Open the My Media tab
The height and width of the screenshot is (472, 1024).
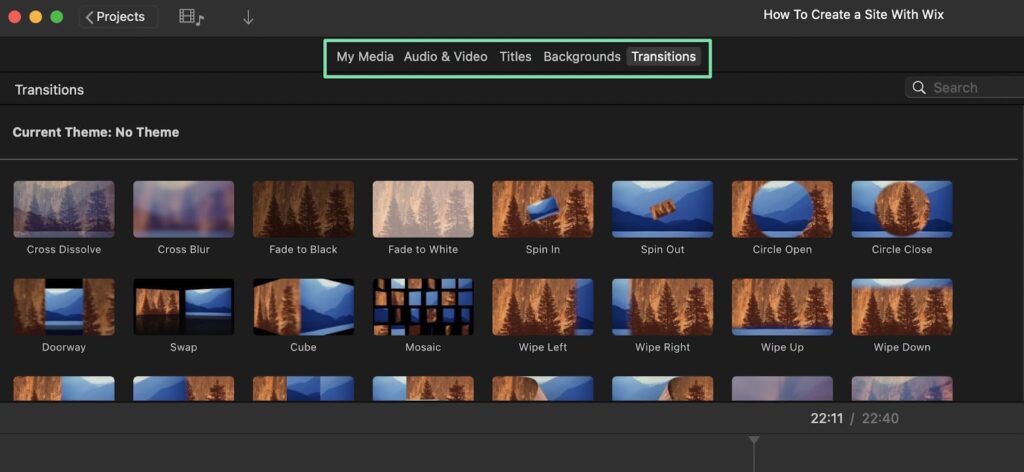coord(364,57)
